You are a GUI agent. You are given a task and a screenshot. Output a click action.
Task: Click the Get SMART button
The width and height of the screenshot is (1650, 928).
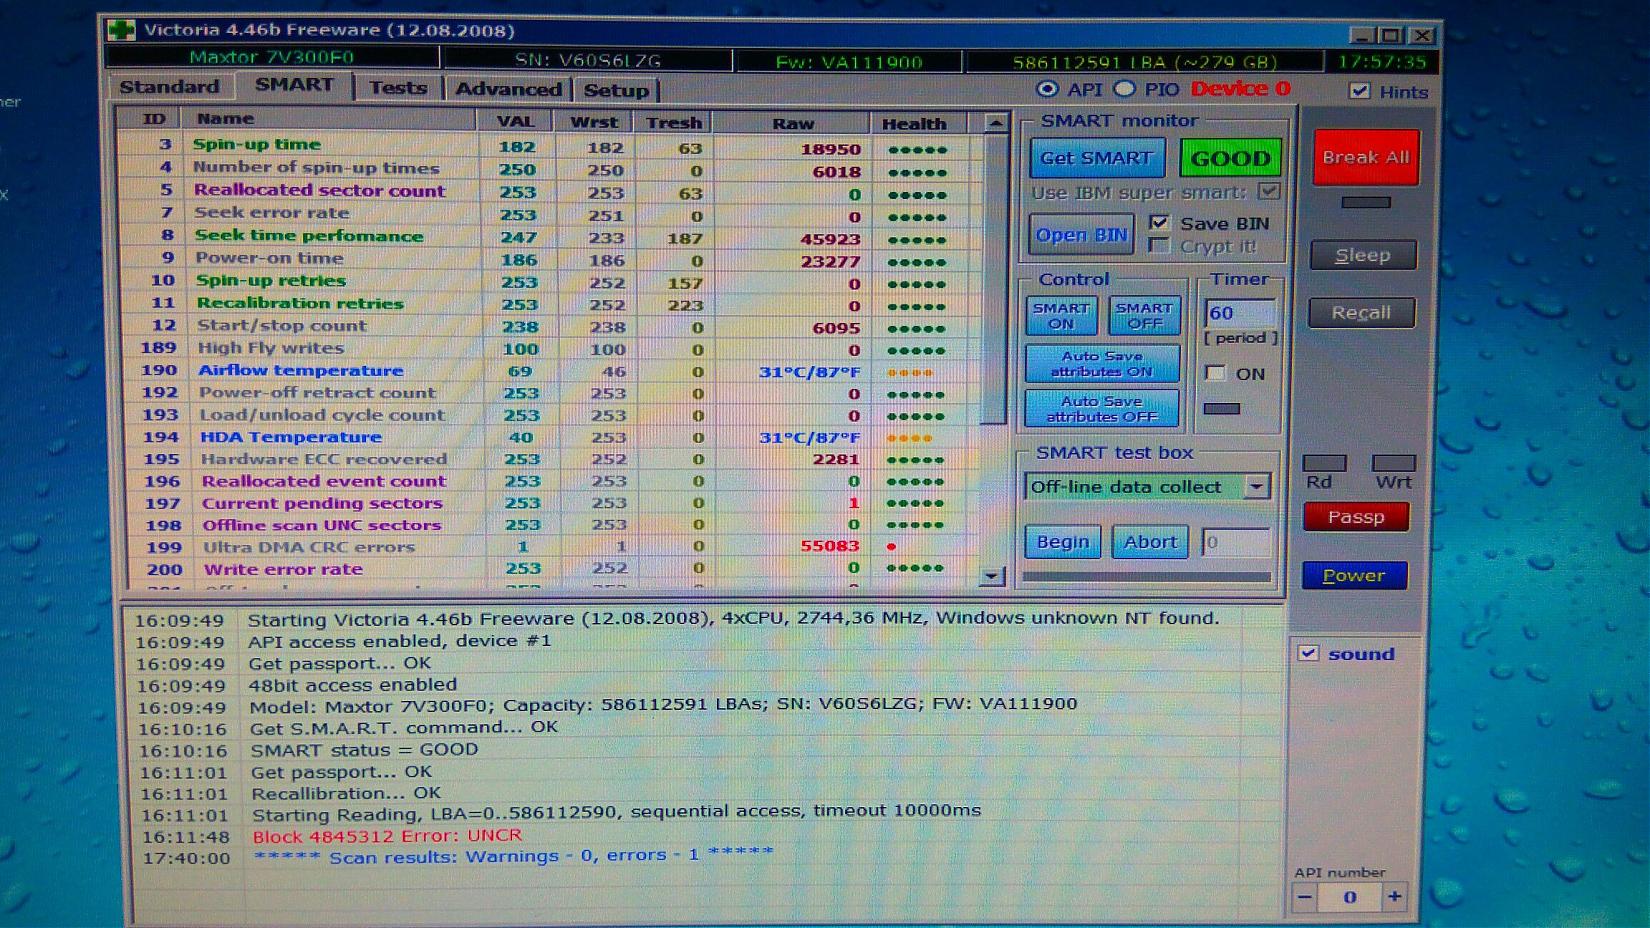(x=1096, y=158)
